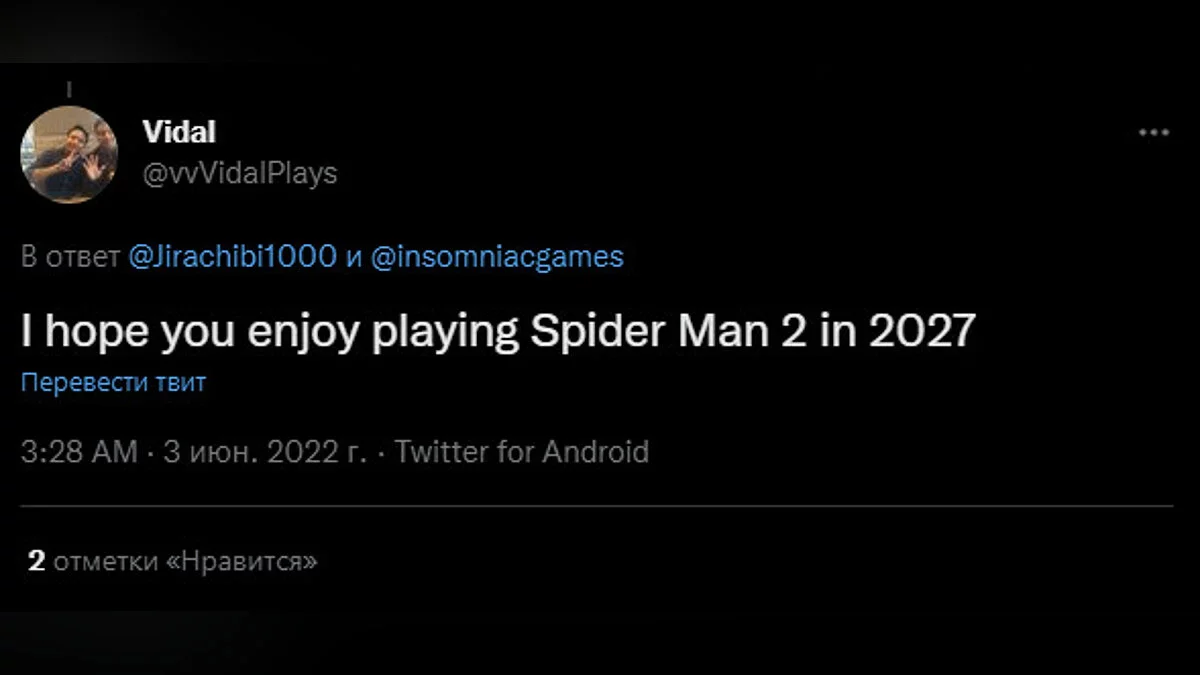The image size is (1200, 675).
Task: Open the Vidal display name profile
Action: (x=180, y=131)
